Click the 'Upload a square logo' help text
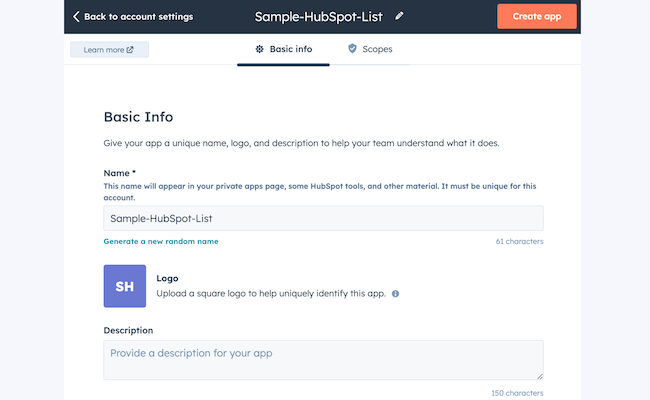 click(271, 293)
